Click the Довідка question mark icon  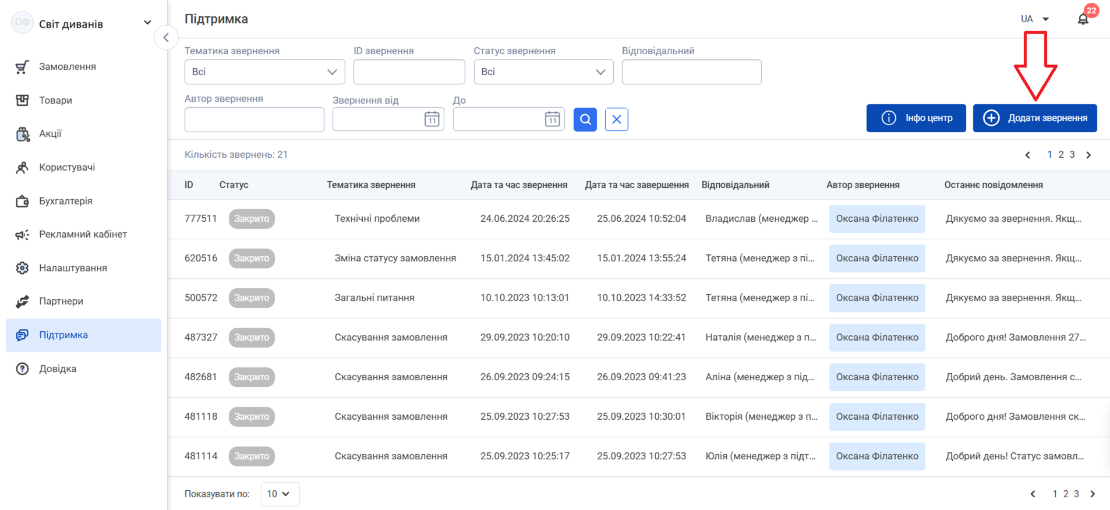pyautogui.click(x=21, y=369)
